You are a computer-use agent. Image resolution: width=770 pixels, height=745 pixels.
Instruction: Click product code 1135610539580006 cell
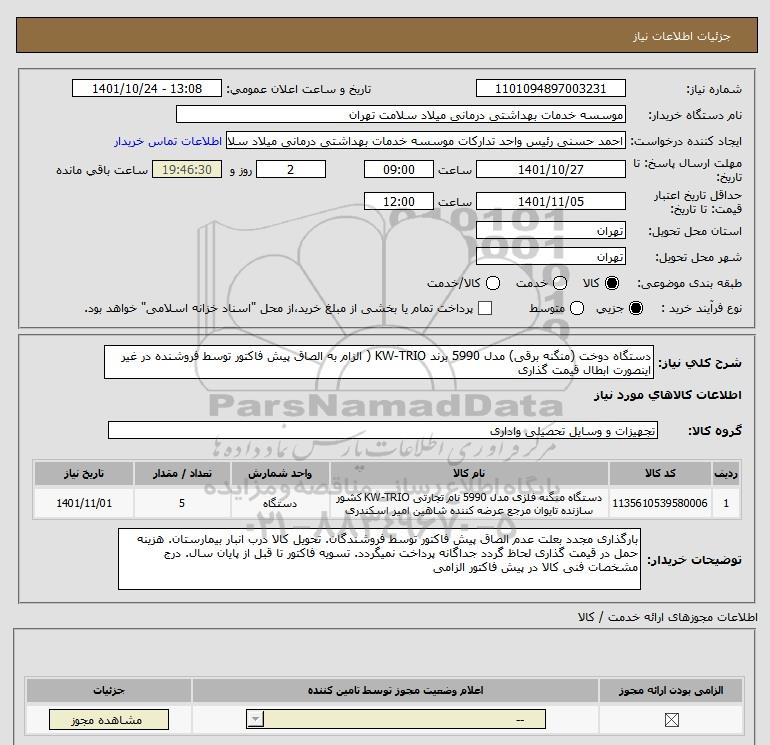[660, 503]
